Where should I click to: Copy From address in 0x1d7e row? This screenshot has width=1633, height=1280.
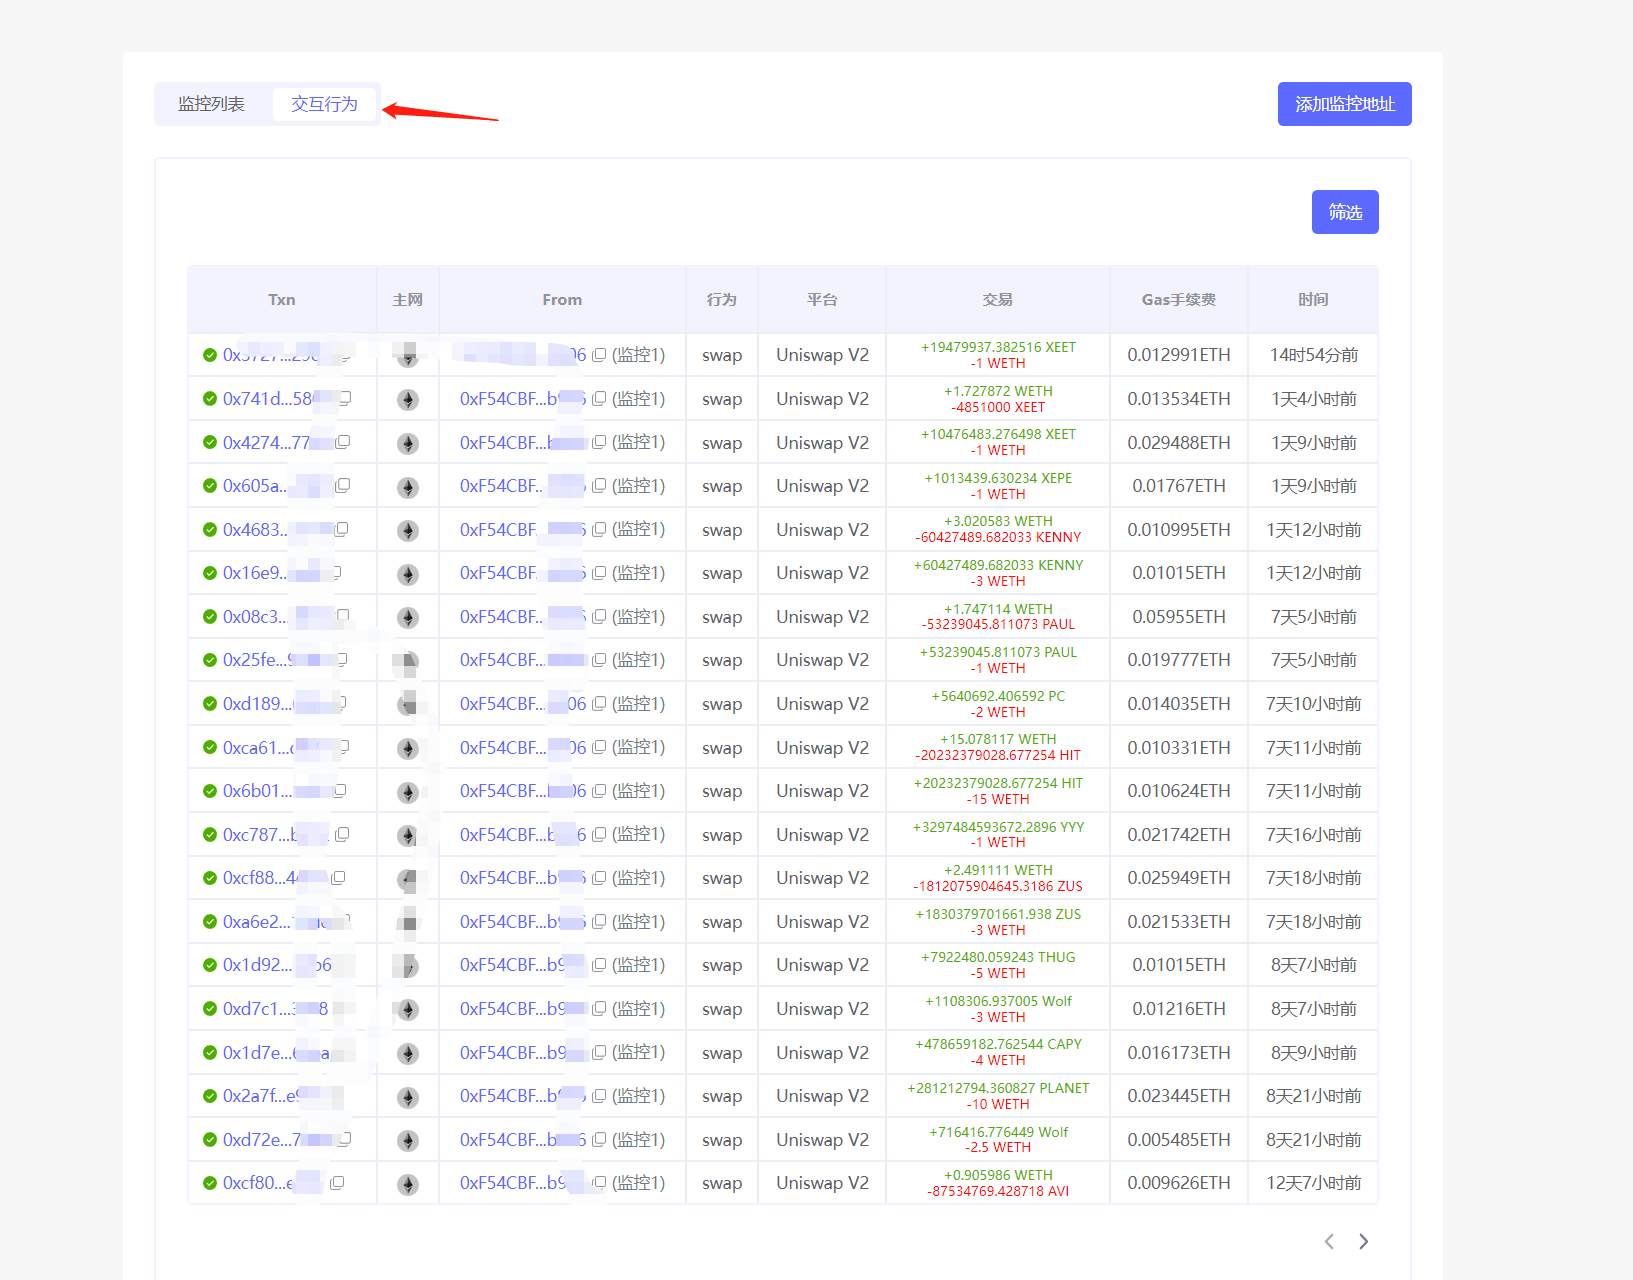coord(599,1052)
